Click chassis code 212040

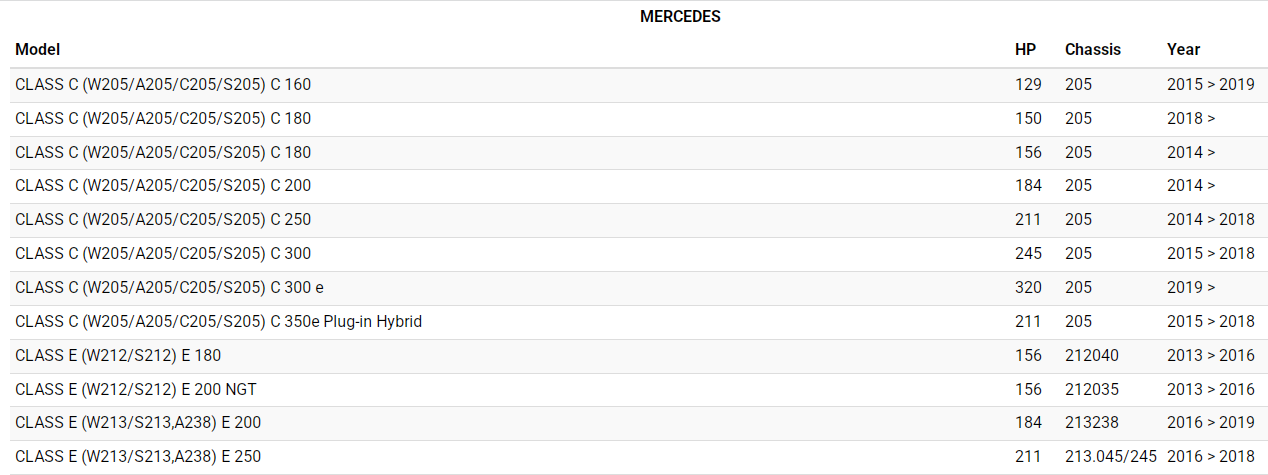click(x=1092, y=356)
